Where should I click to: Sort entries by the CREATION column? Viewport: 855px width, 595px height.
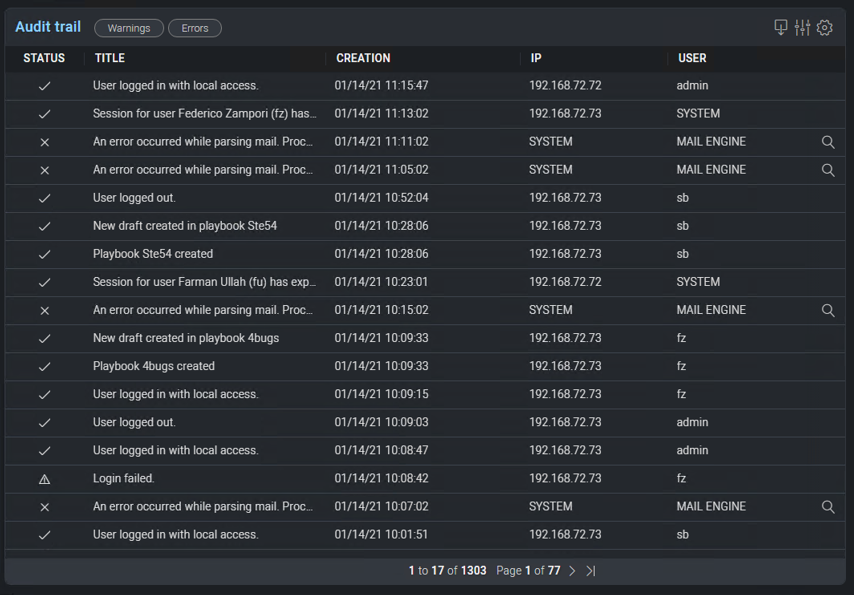365,58
